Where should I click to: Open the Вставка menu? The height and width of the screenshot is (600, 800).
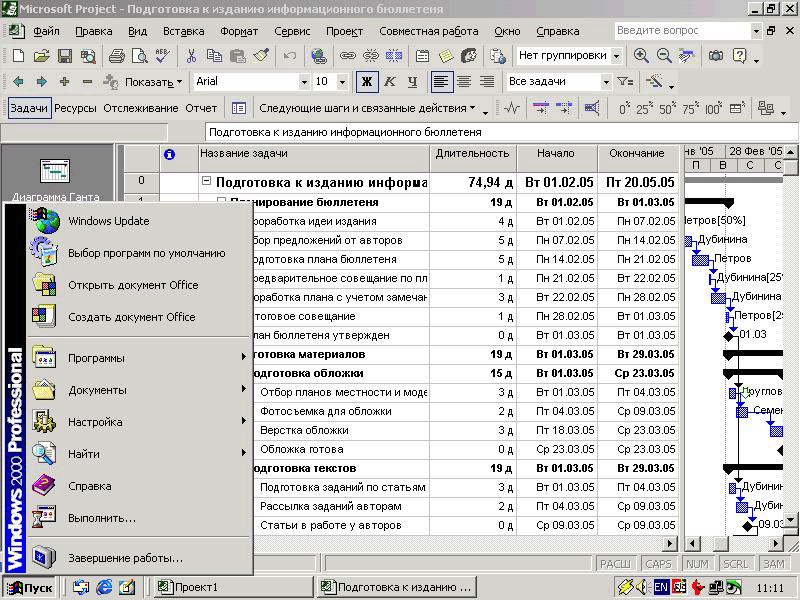point(184,31)
